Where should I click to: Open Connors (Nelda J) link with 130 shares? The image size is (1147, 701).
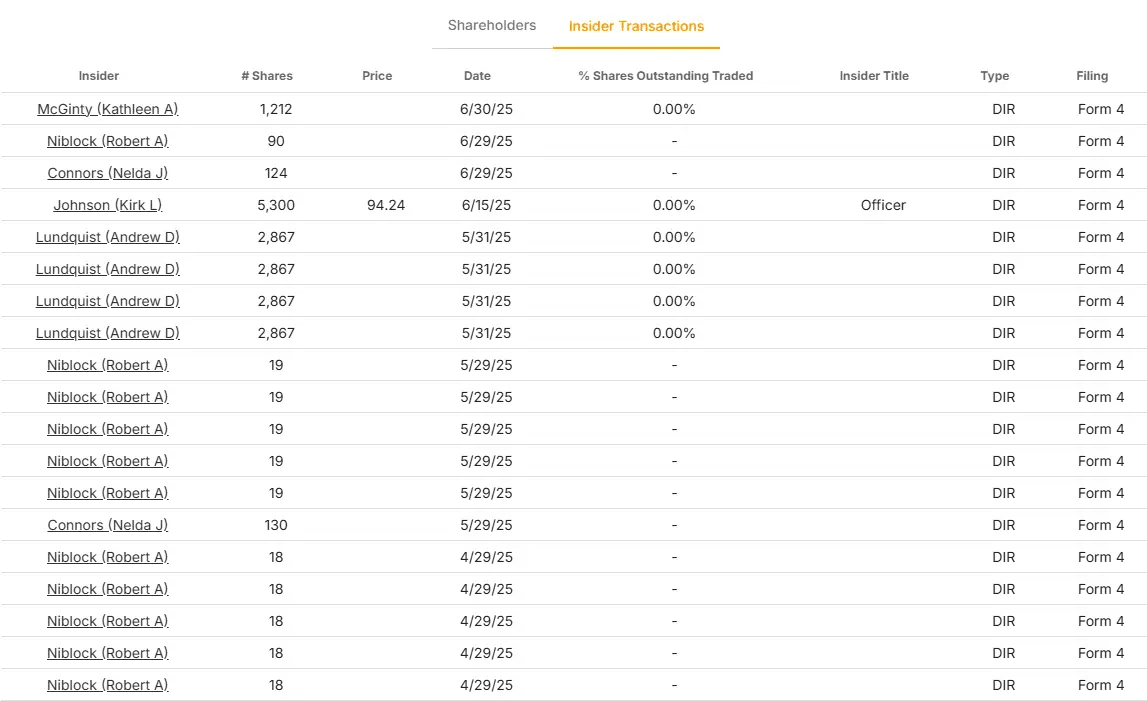coord(108,525)
